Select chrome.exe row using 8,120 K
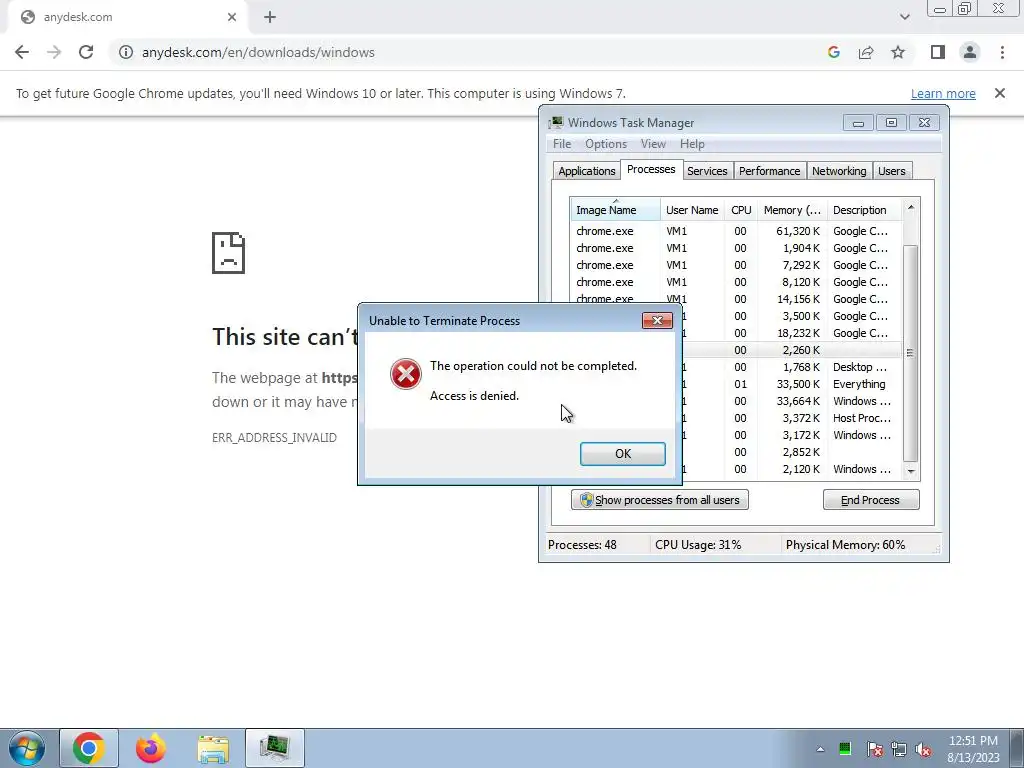 point(736,282)
